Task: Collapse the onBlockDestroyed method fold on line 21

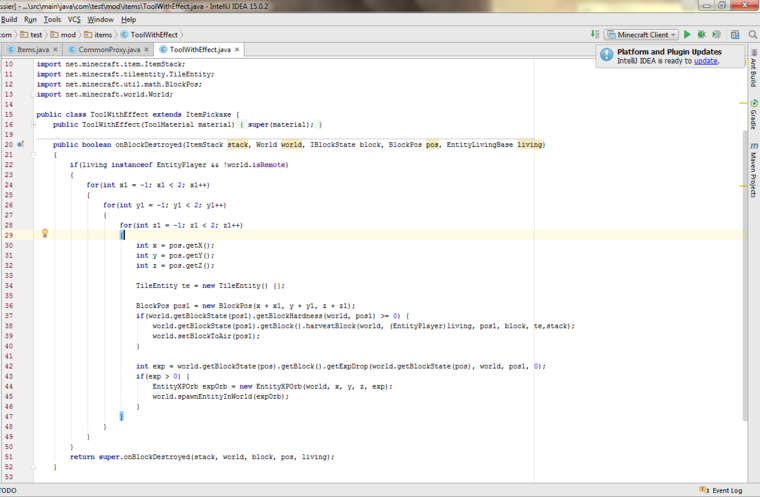Action: [x=33, y=154]
